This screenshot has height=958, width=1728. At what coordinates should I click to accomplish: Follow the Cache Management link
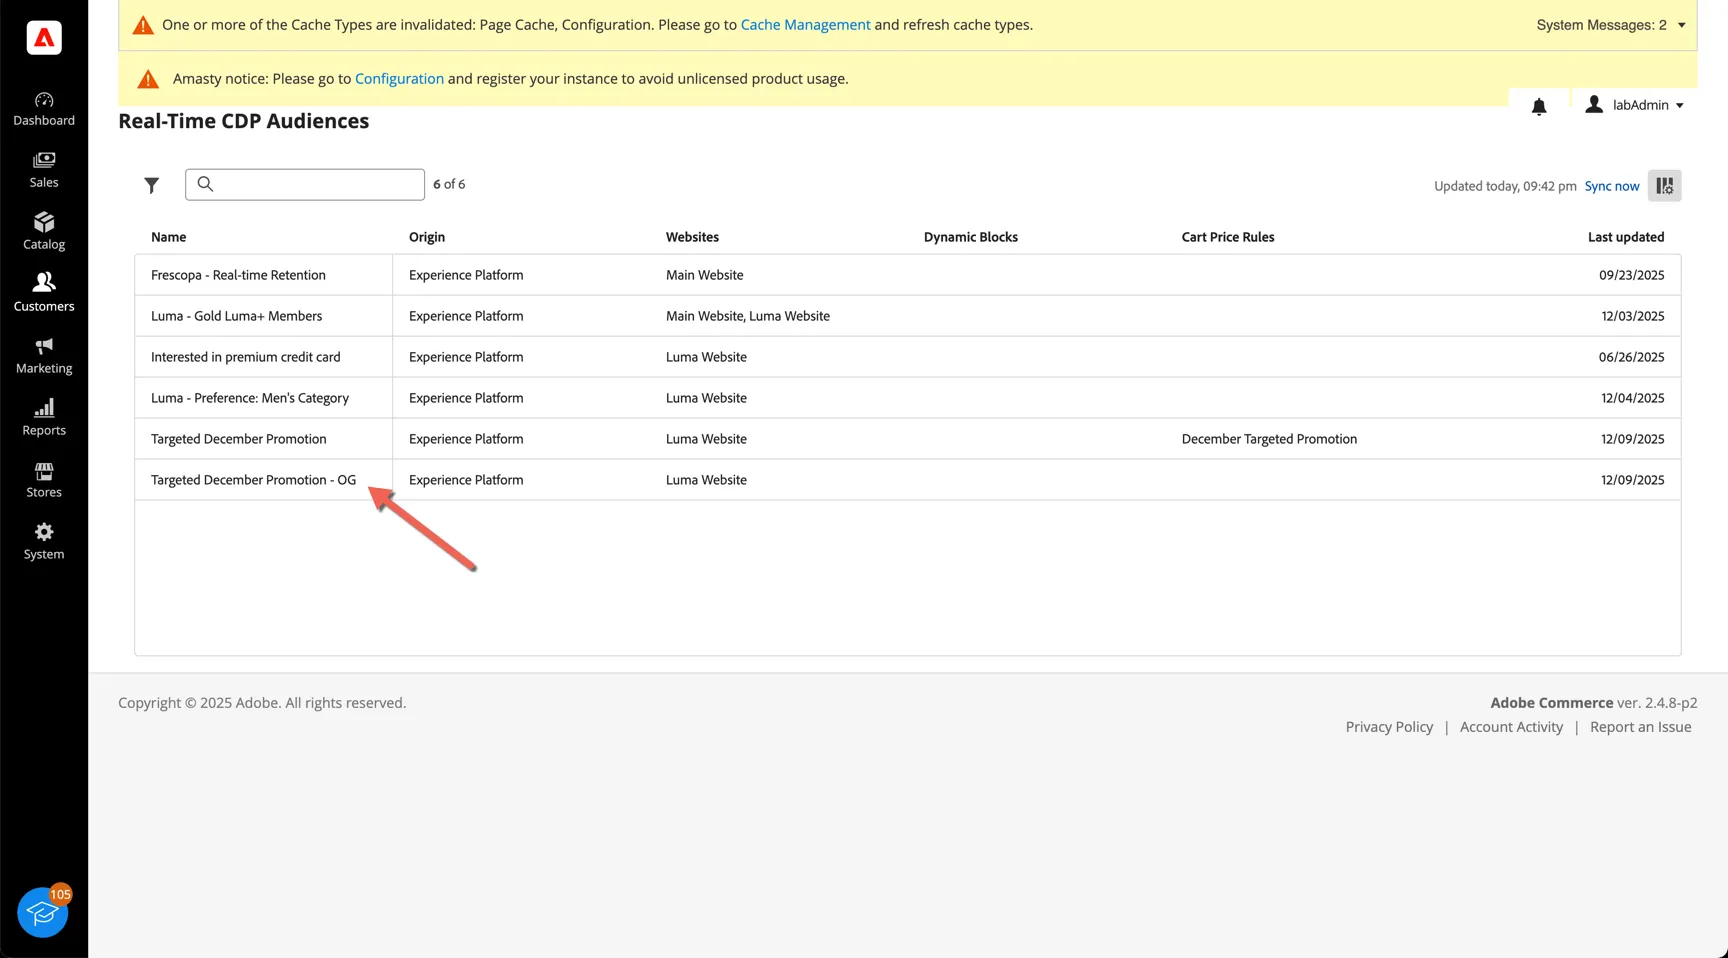tap(805, 25)
